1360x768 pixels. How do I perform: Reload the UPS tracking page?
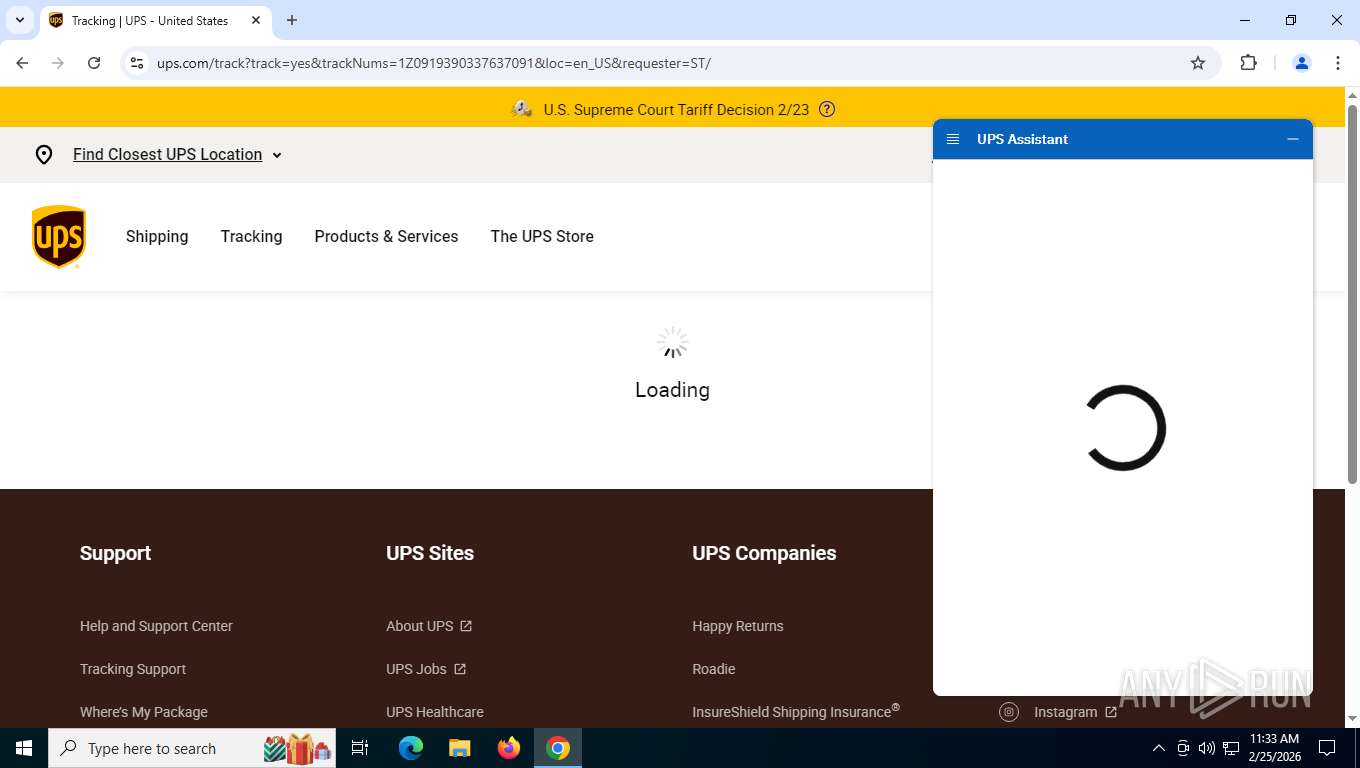pos(94,63)
